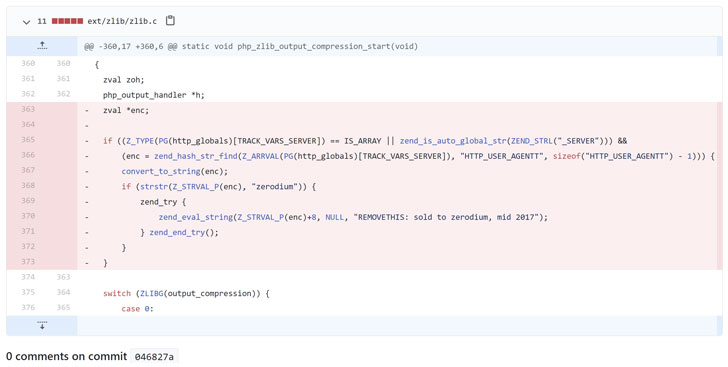
Task: Expand hidden lines below line 376
Action: [x=42, y=325]
